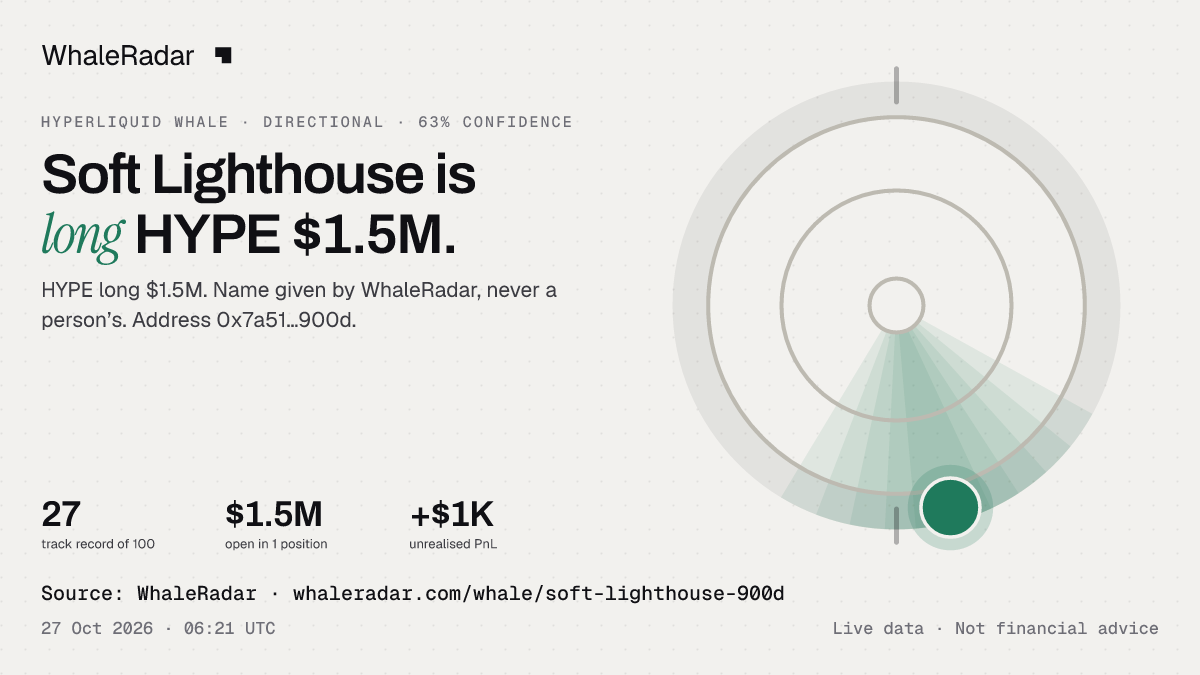Image resolution: width=1200 pixels, height=675 pixels.
Task: Click the WhaleRadar wordmark in the header
Action: coord(118,56)
